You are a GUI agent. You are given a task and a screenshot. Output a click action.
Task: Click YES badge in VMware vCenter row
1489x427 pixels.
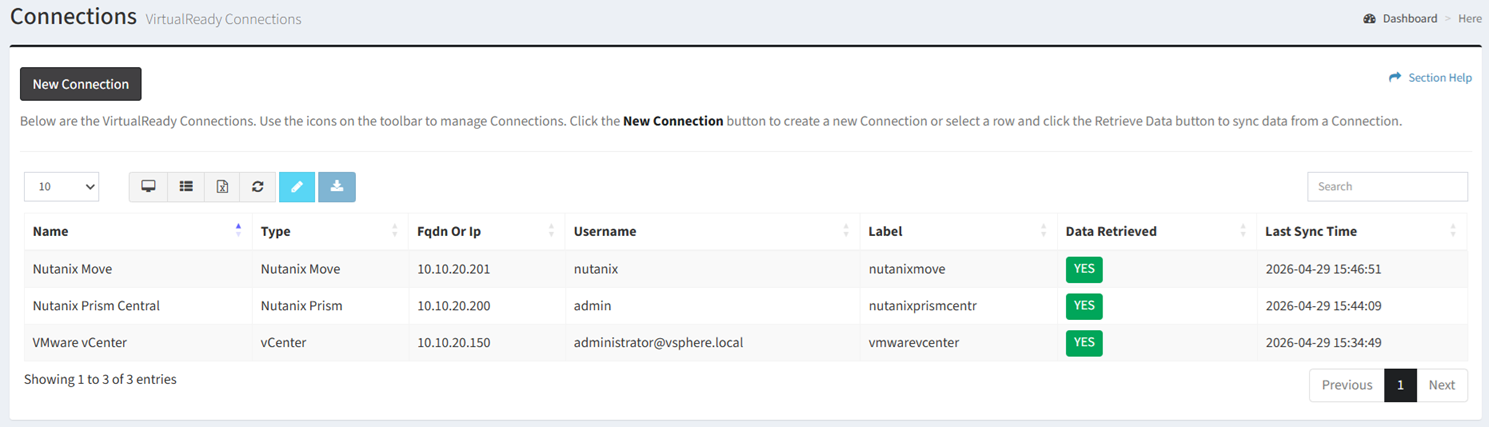point(1084,342)
